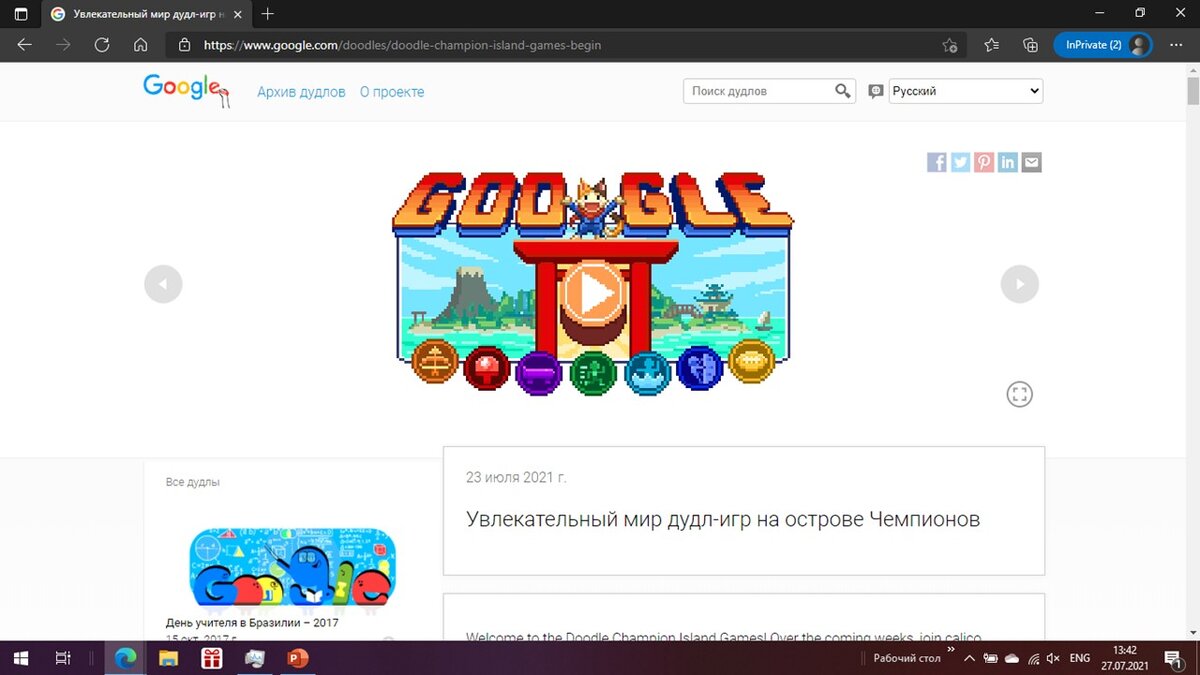This screenshot has width=1200, height=675.
Task: Click the yellow rugby ball badge
Action: point(752,361)
